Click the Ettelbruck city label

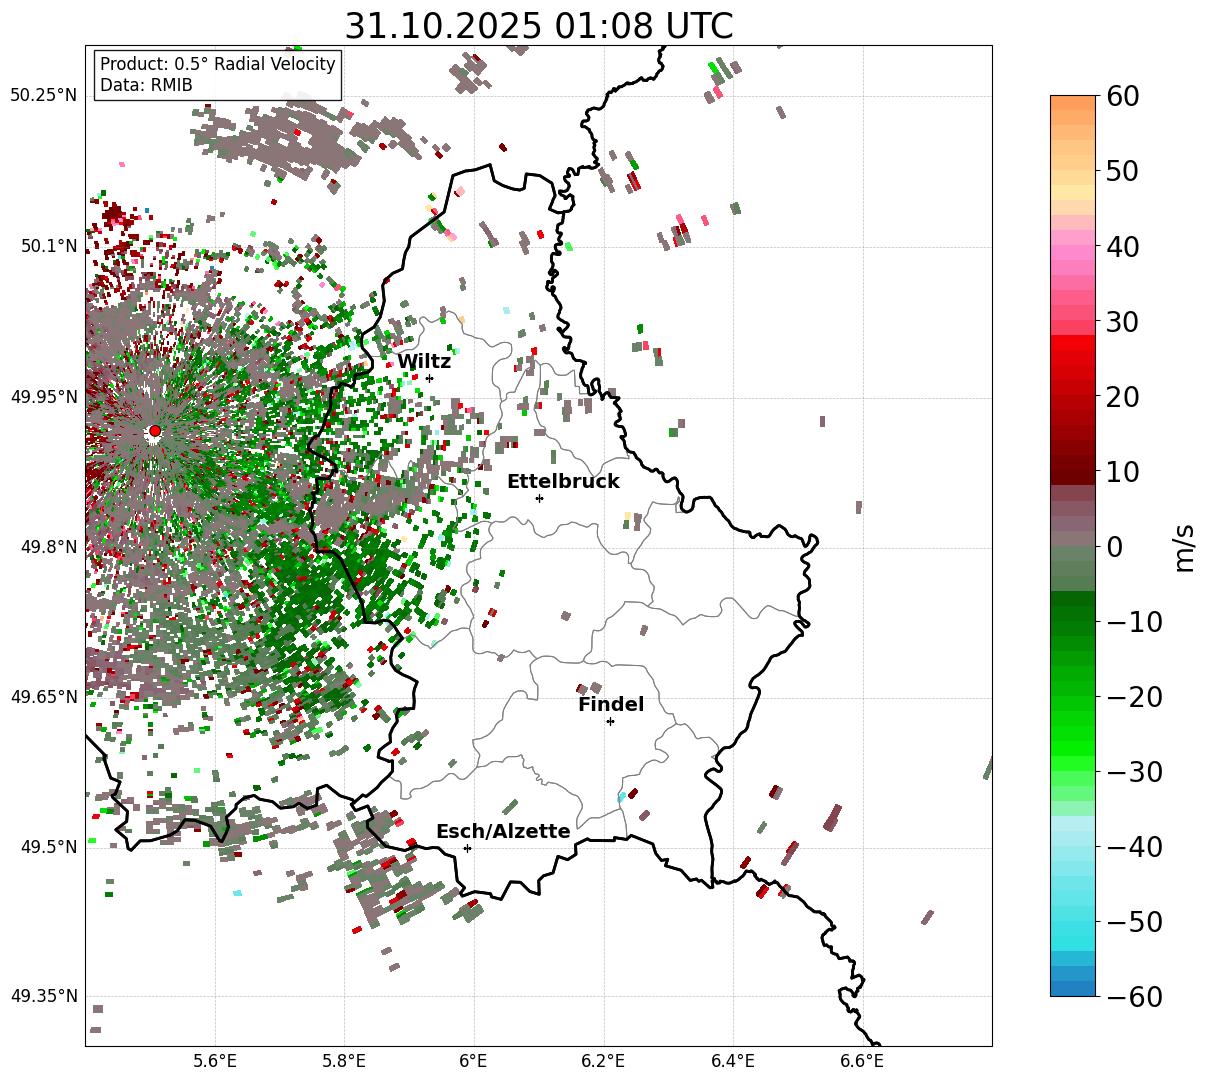click(563, 482)
